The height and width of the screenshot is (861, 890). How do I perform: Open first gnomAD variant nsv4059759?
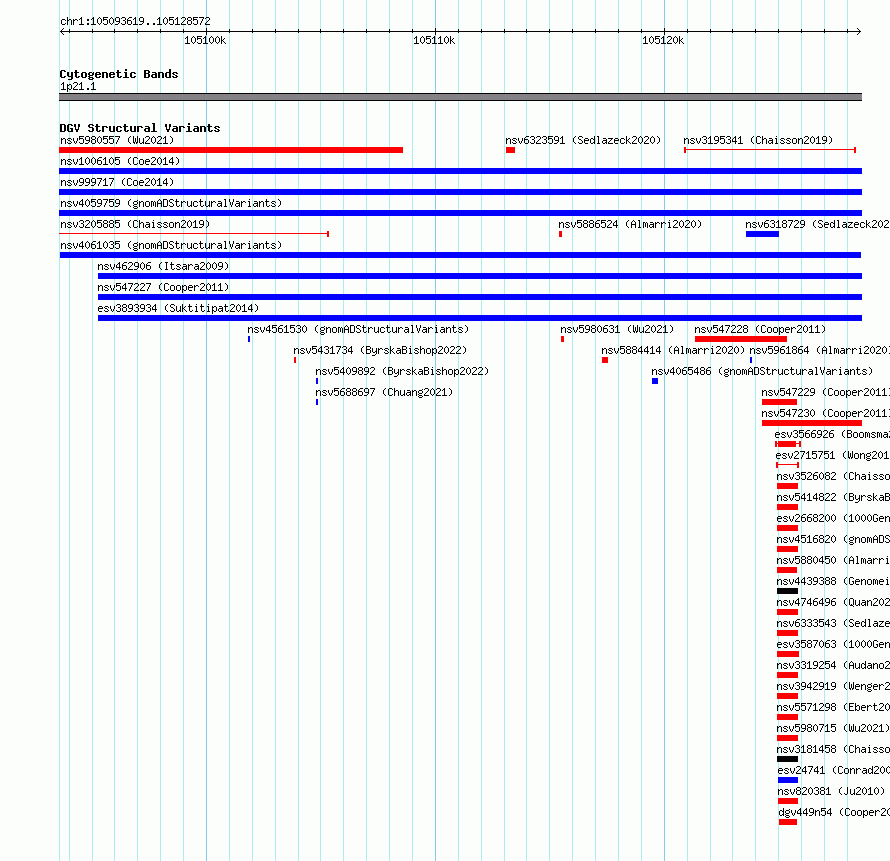click(x=171, y=203)
